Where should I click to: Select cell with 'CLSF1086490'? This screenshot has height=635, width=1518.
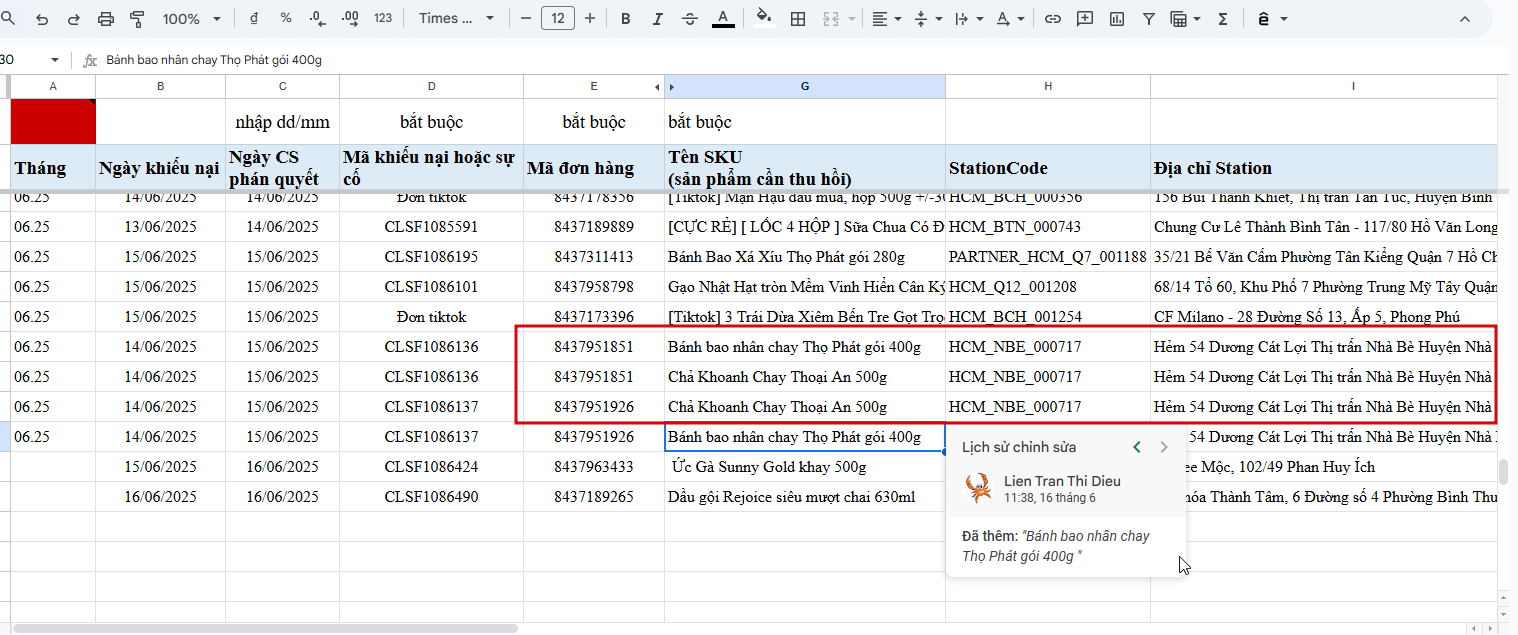[431, 497]
